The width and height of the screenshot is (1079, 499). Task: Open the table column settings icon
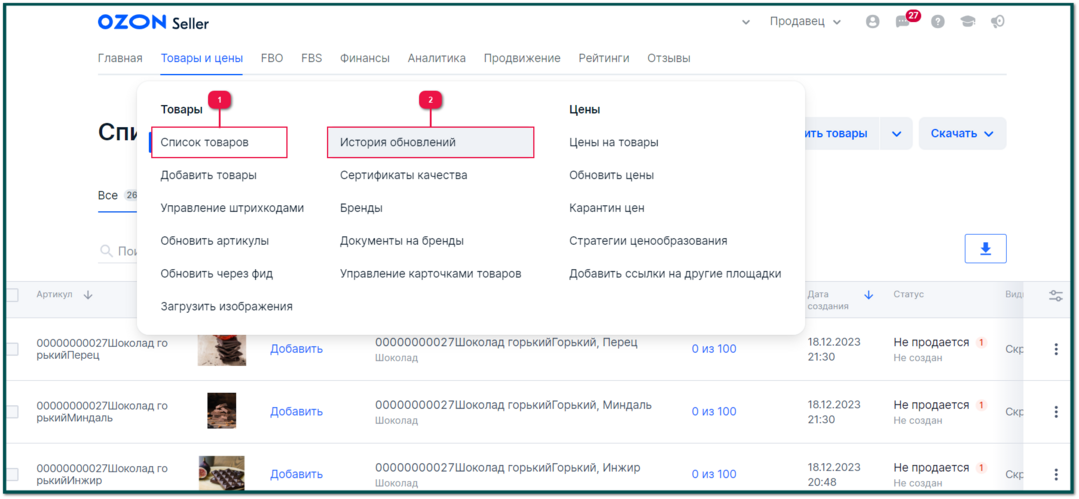tap(1056, 296)
